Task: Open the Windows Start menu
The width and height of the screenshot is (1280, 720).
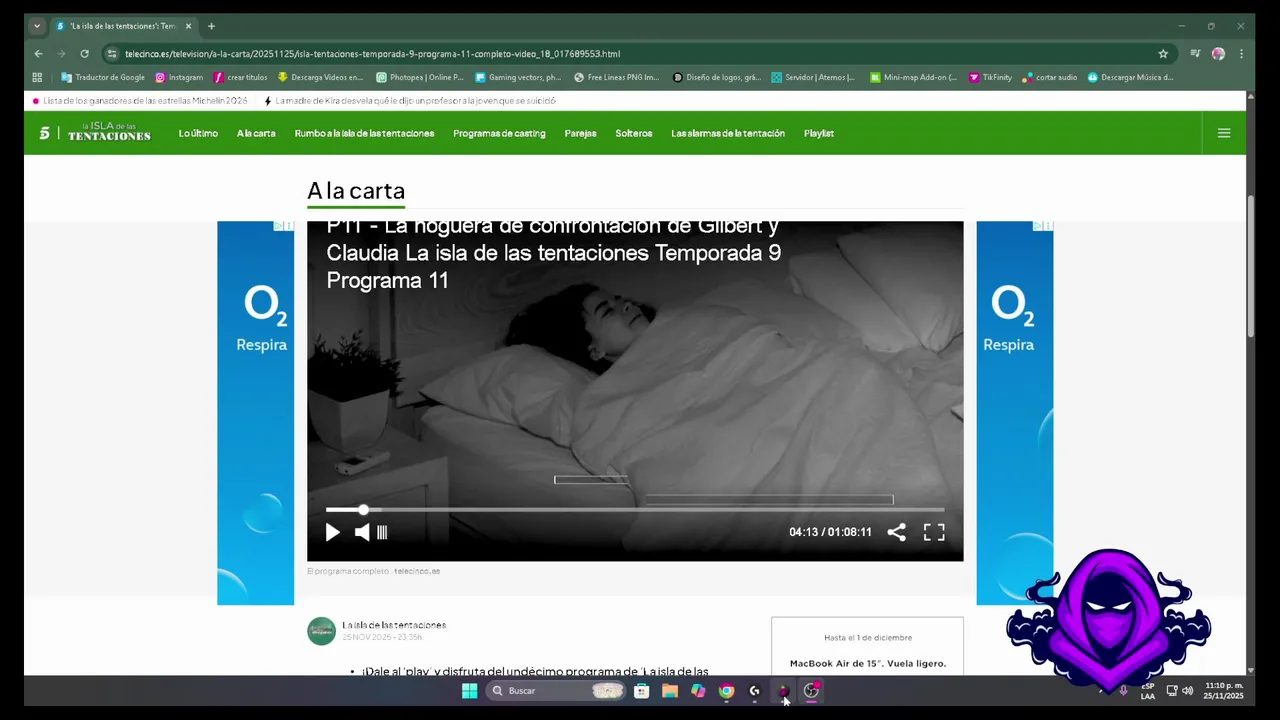Action: point(469,691)
